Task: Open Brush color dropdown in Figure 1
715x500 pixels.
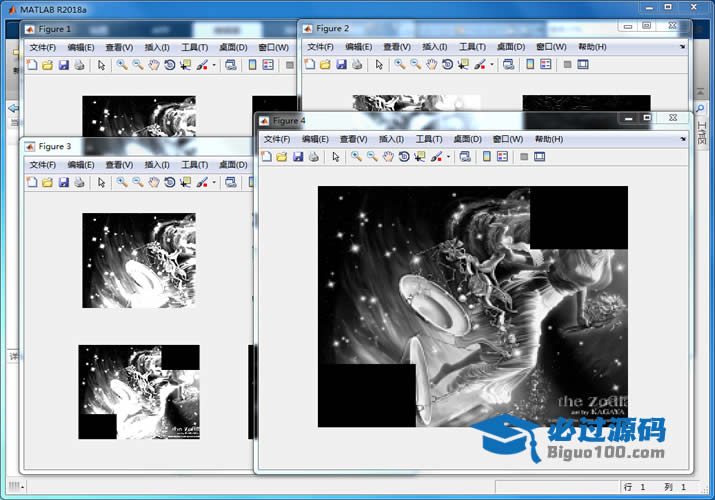Action: [214, 65]
